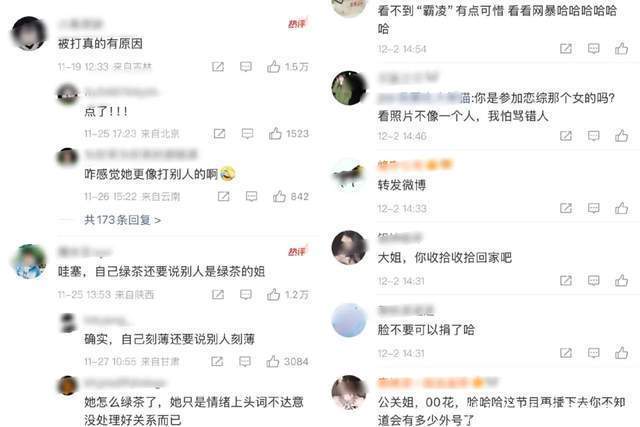
Task: Like the comment posted 12-2 14:54
Action: click(621, 49)
